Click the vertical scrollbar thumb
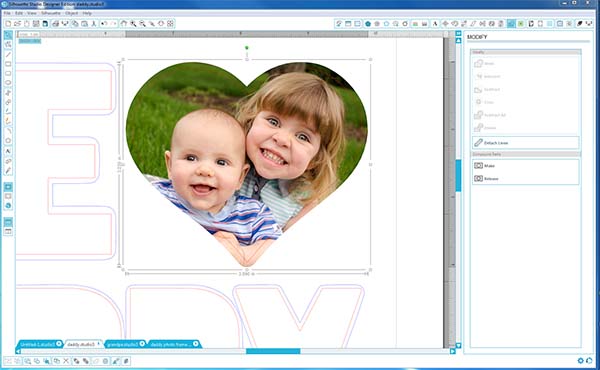 click(x=458, y=176)
